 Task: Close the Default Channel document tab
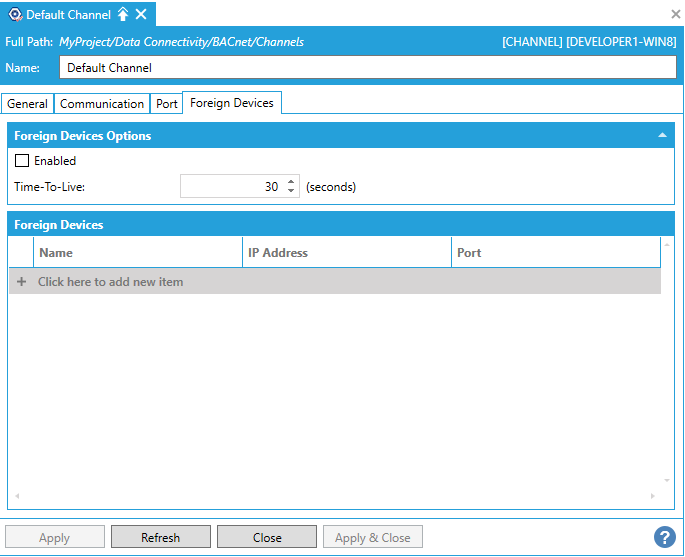point(141,14)
